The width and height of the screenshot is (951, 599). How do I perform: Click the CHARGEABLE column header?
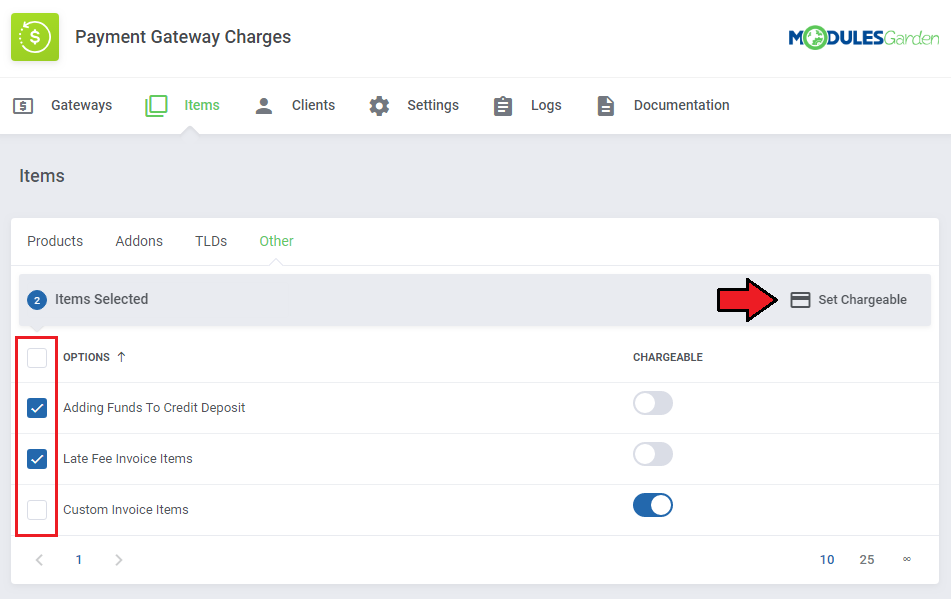[x=668, y=357]
